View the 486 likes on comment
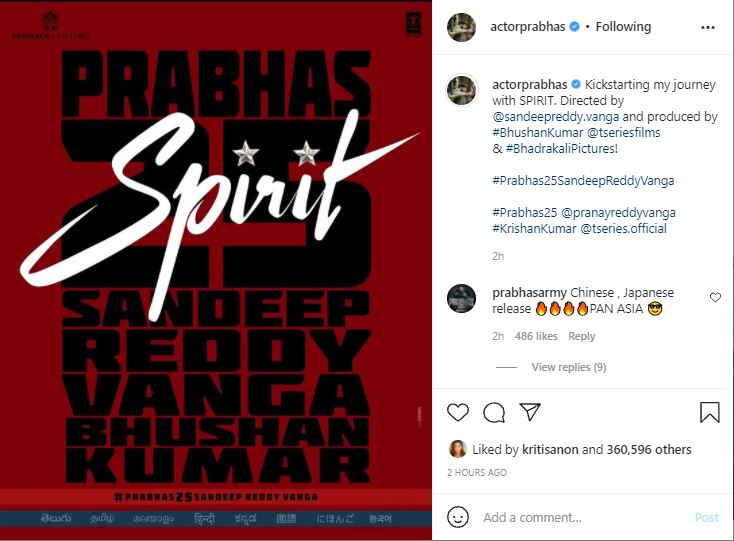Image resolution: width=734 pixels, height=541 pixels. (x=536, y=336)
